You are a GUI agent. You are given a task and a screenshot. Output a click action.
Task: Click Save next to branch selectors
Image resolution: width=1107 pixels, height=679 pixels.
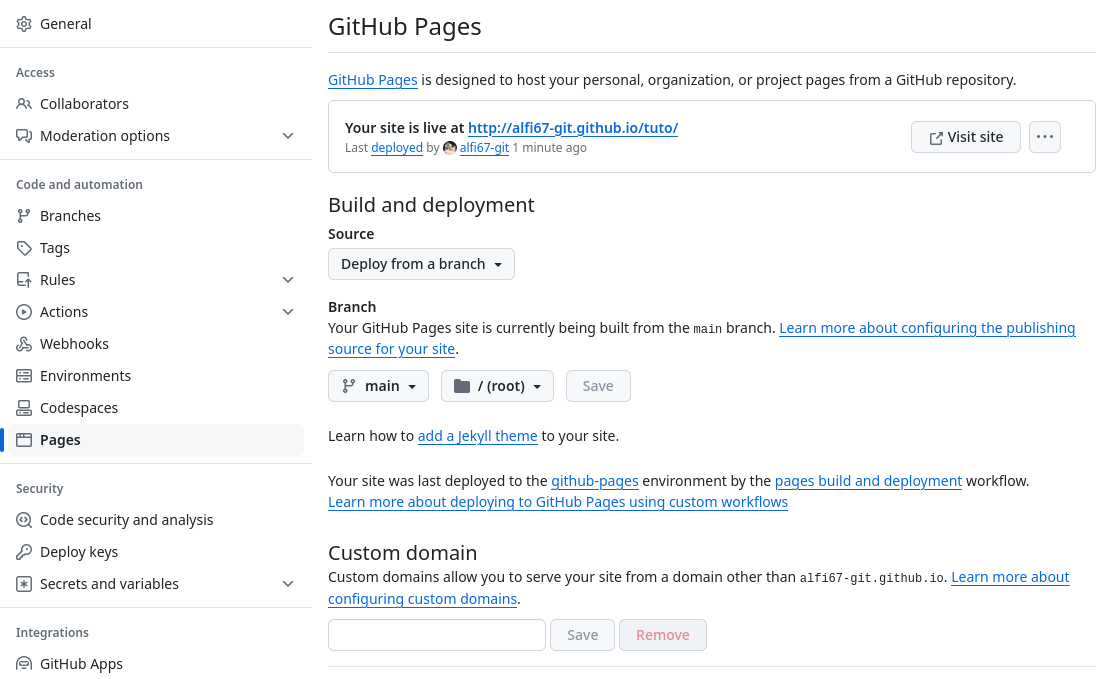tap(598, 386)
